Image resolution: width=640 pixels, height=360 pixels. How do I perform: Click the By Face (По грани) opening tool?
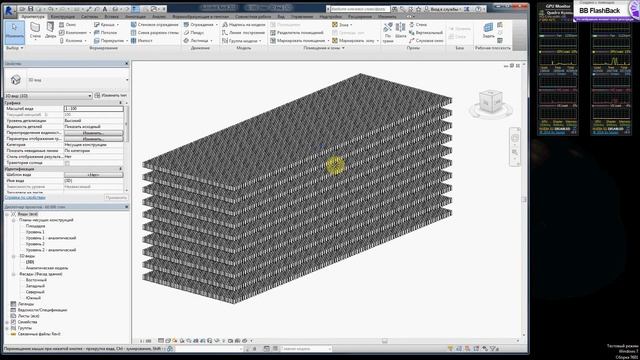click(x=388, y=32)
